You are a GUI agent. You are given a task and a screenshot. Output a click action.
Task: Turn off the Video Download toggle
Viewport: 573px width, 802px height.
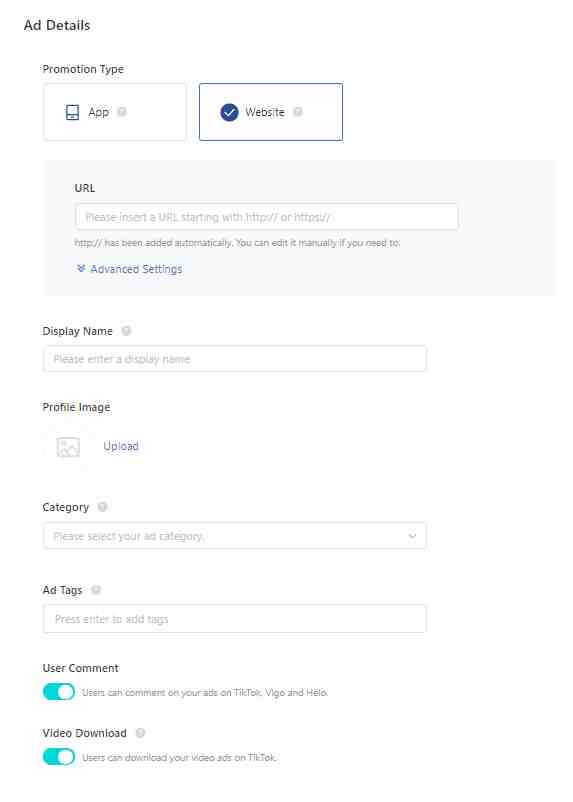pos(59,756)
